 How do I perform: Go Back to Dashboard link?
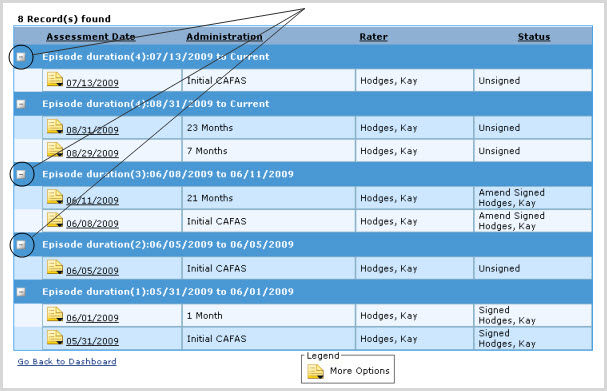[67, 361]
